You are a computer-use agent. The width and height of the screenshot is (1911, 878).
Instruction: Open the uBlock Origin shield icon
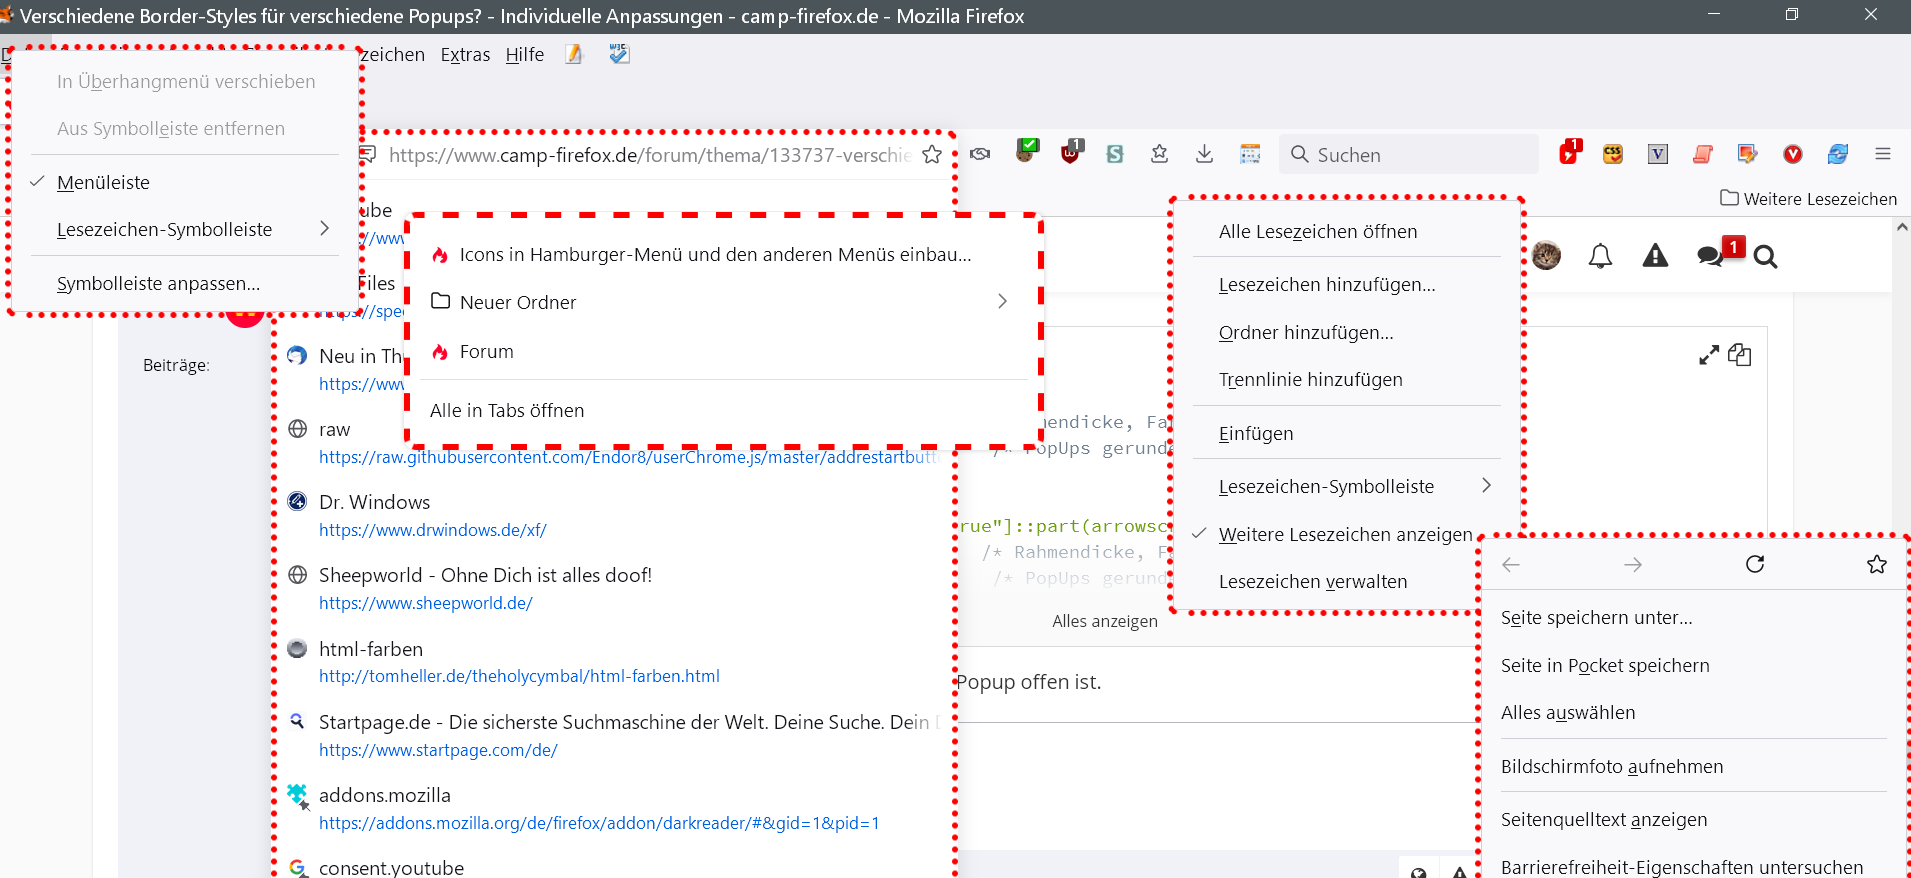[1071, 152]
